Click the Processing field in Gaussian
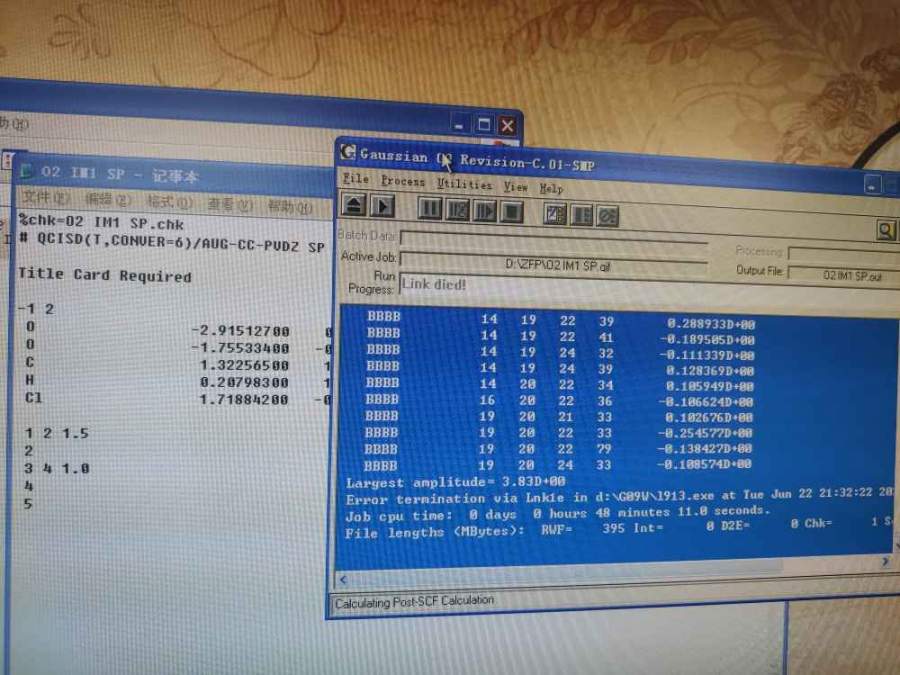The image size is (900, 675). [x=844, y=253]
